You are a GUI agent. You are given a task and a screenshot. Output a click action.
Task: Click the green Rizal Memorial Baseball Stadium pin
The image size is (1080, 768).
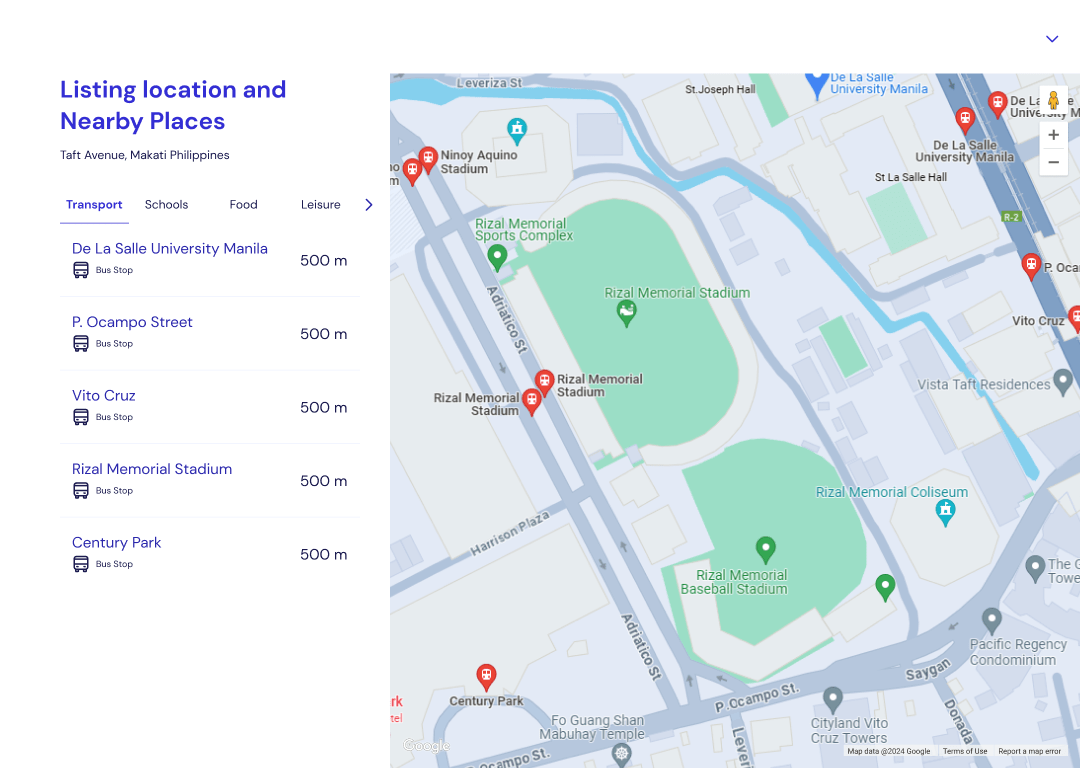pos(765,550)
